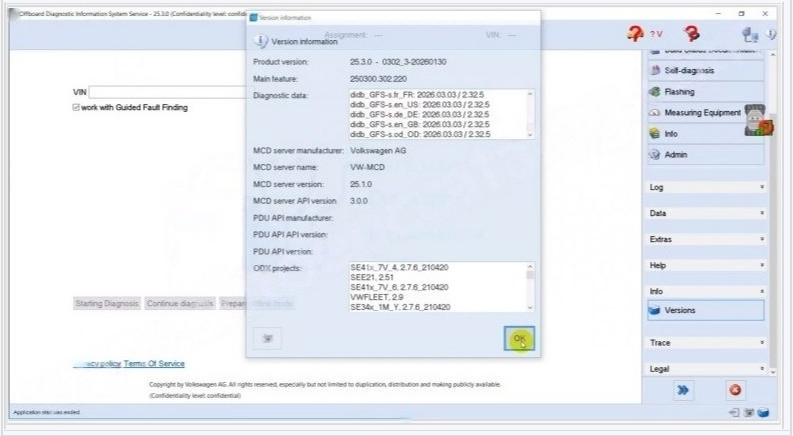The height and width of the screenshot is (436, 793).
Task: Expand the Data section
Action: [706, 213]
